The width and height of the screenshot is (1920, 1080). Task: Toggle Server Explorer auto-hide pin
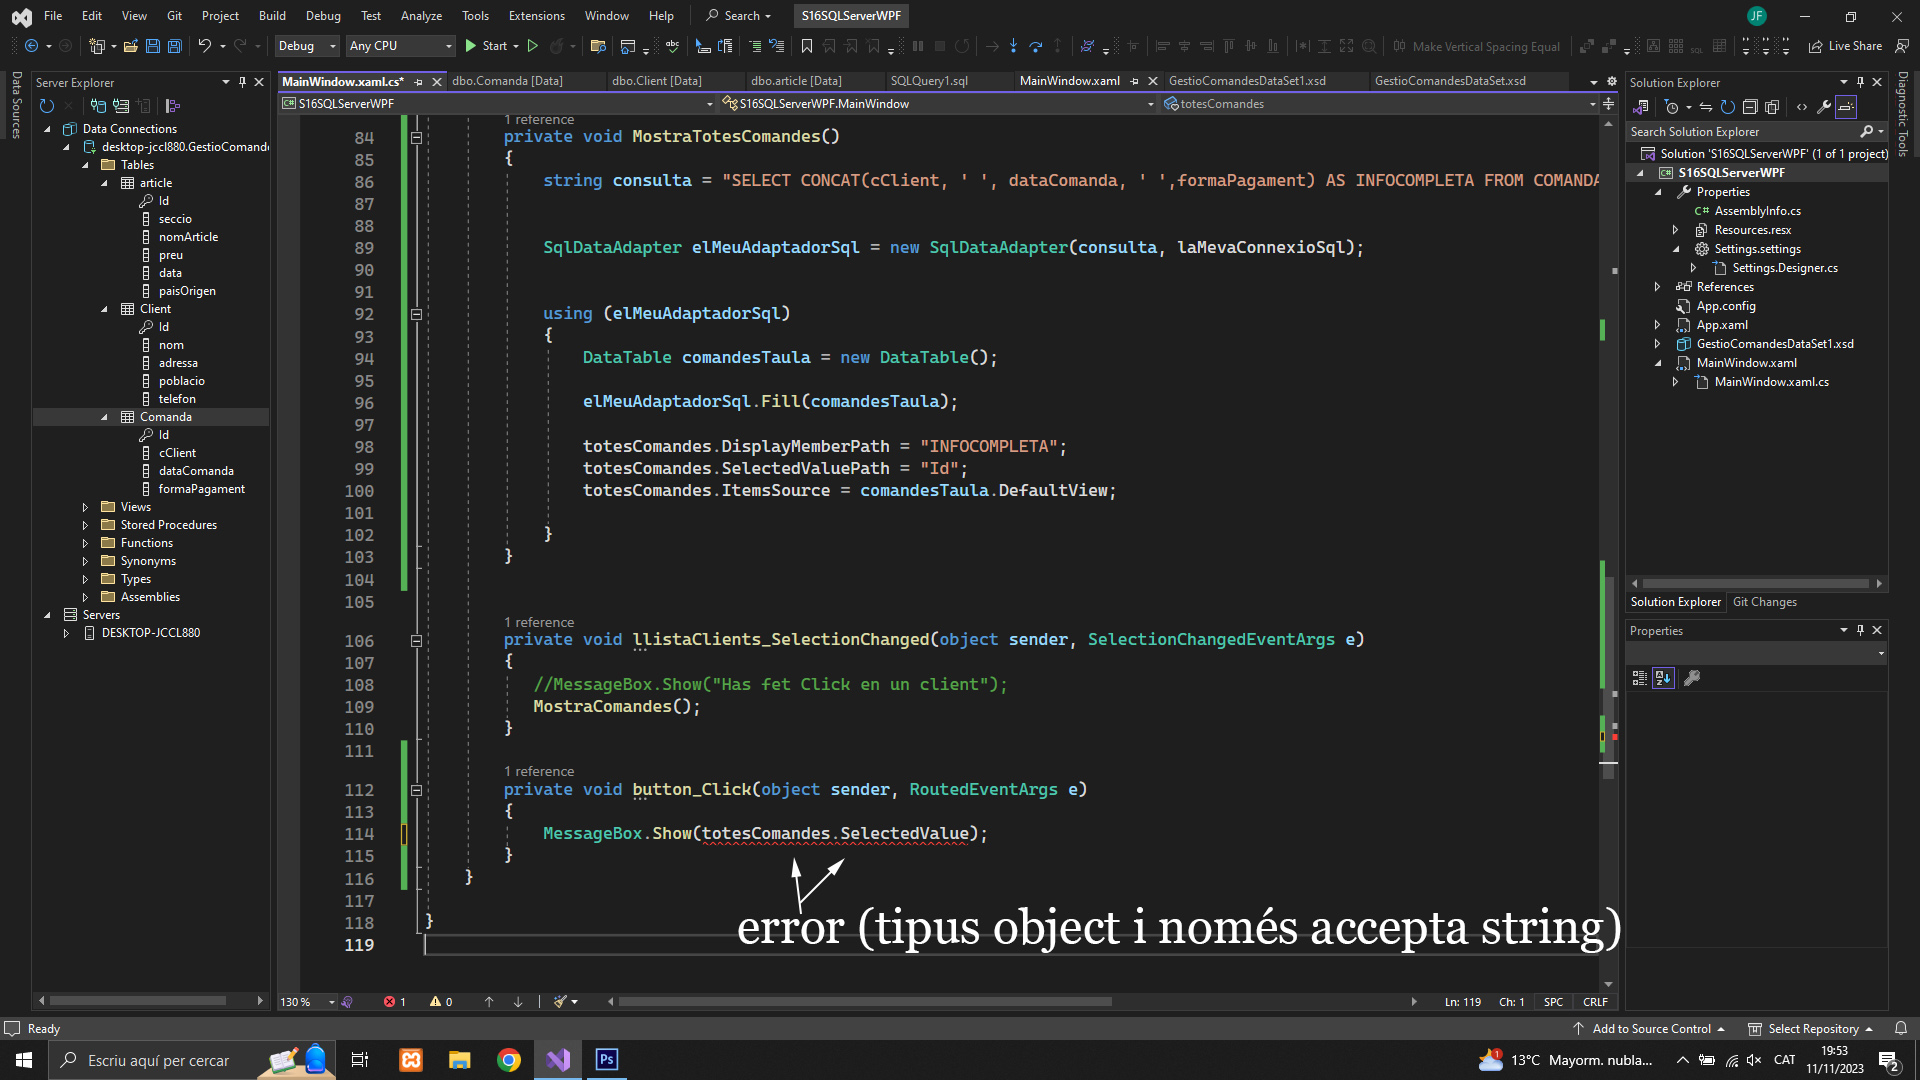(242, 82)
